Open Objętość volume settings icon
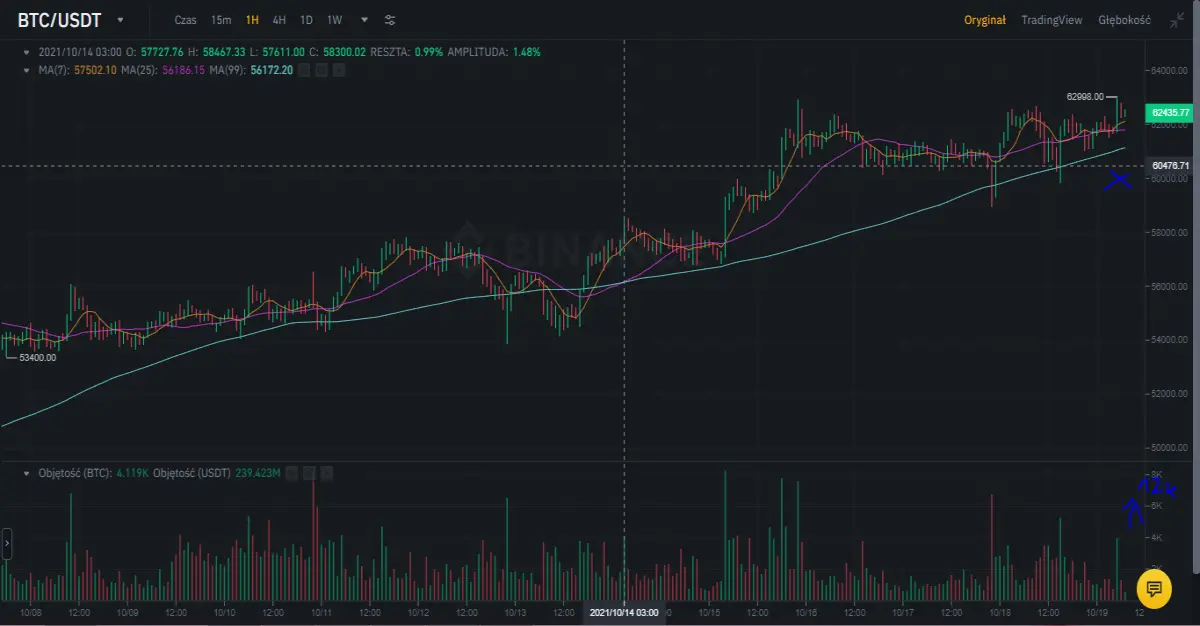The image size is (1200, 626). (x=310, y=472)
